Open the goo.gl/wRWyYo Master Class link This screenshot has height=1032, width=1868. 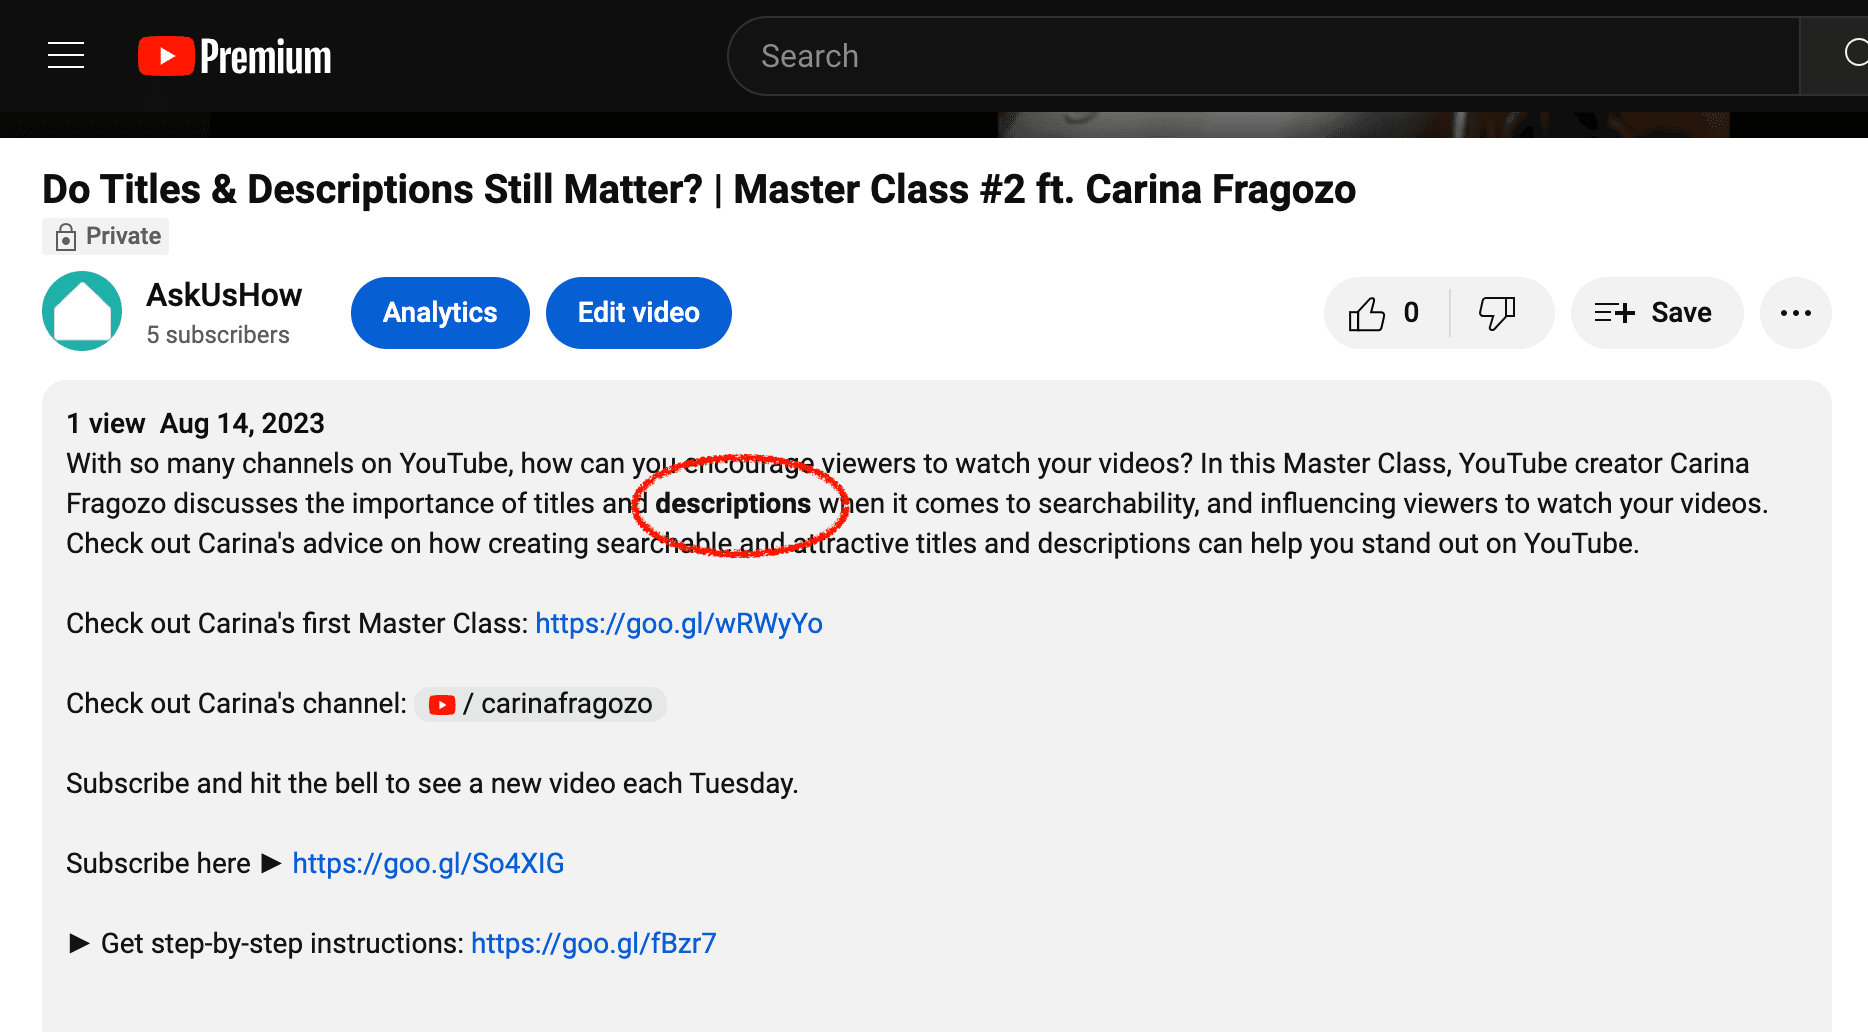coord(678,624)
